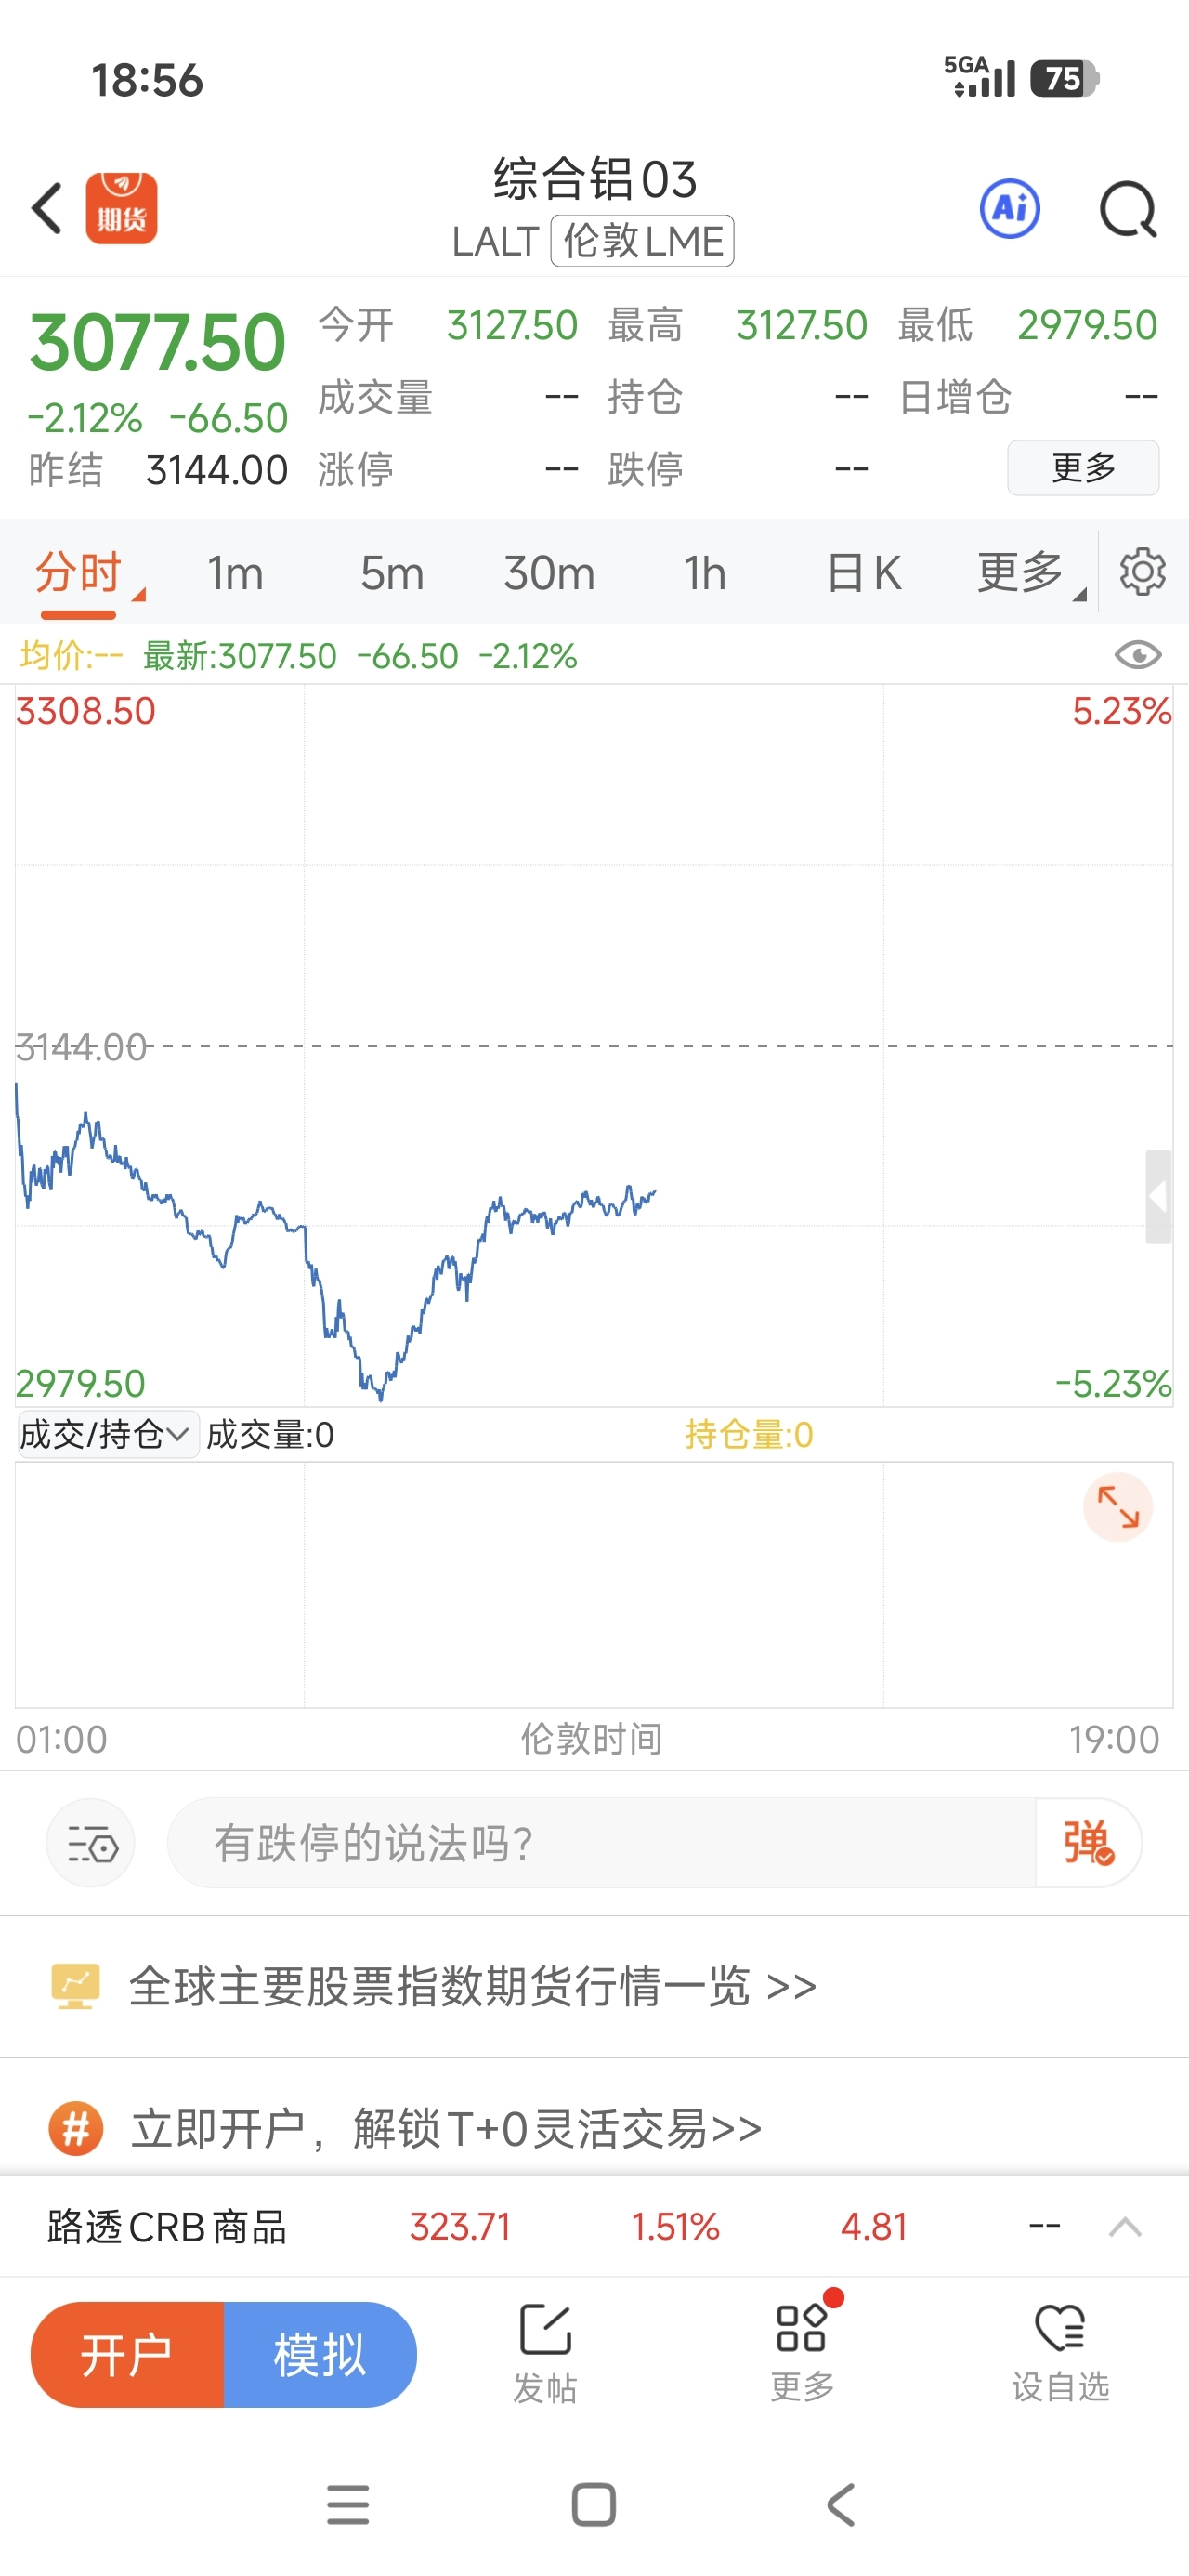This screenshot has height=2576, width=1189.
Task: Open the 更多 grid icon in bottom bar
Action: 802,2352
